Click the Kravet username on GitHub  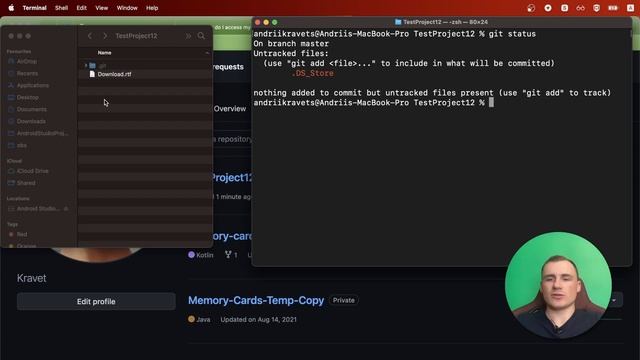click(x=31, y=278)
